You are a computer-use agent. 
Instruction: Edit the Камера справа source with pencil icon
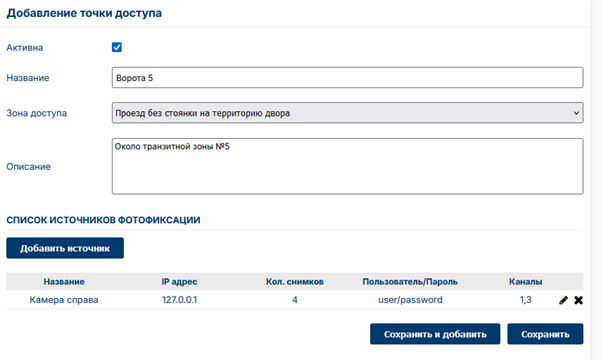pos(563,300)
